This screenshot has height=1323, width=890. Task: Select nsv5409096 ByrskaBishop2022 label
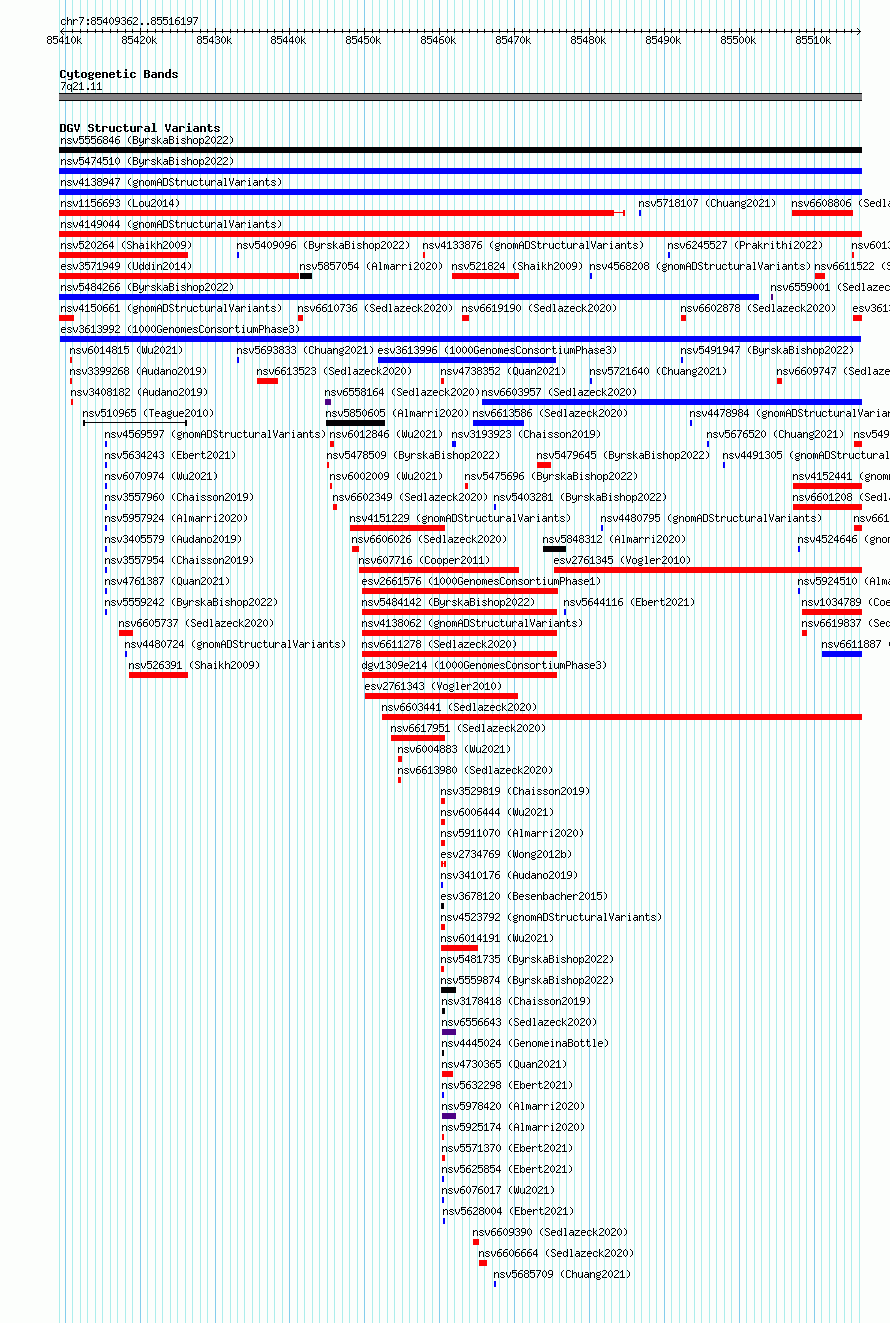(323, 245)
